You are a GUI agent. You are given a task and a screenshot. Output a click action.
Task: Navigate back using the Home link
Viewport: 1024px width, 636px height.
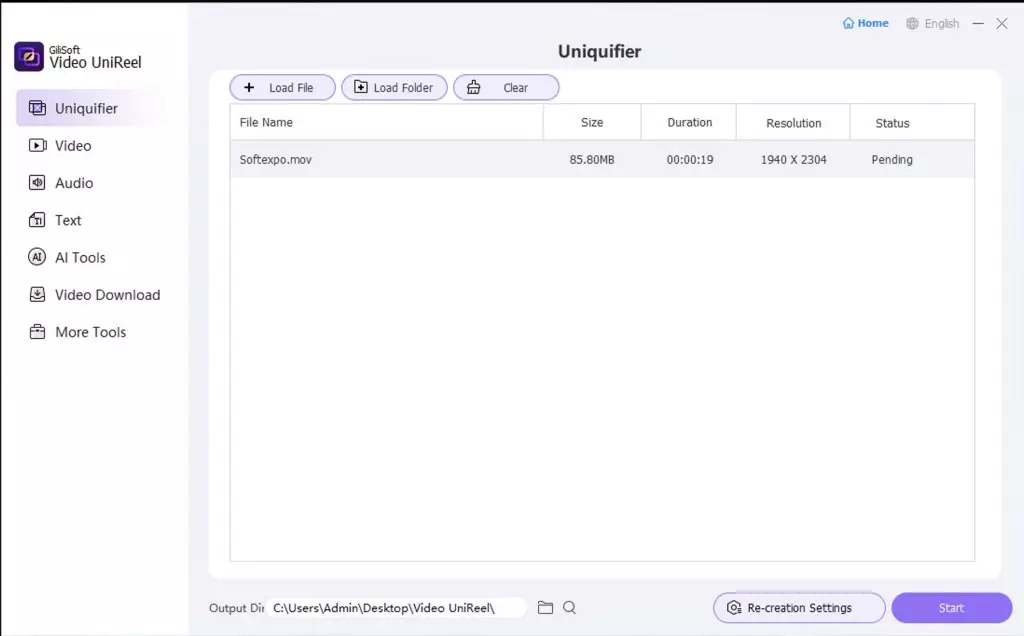pyautogui.click(x=864, y=23)
